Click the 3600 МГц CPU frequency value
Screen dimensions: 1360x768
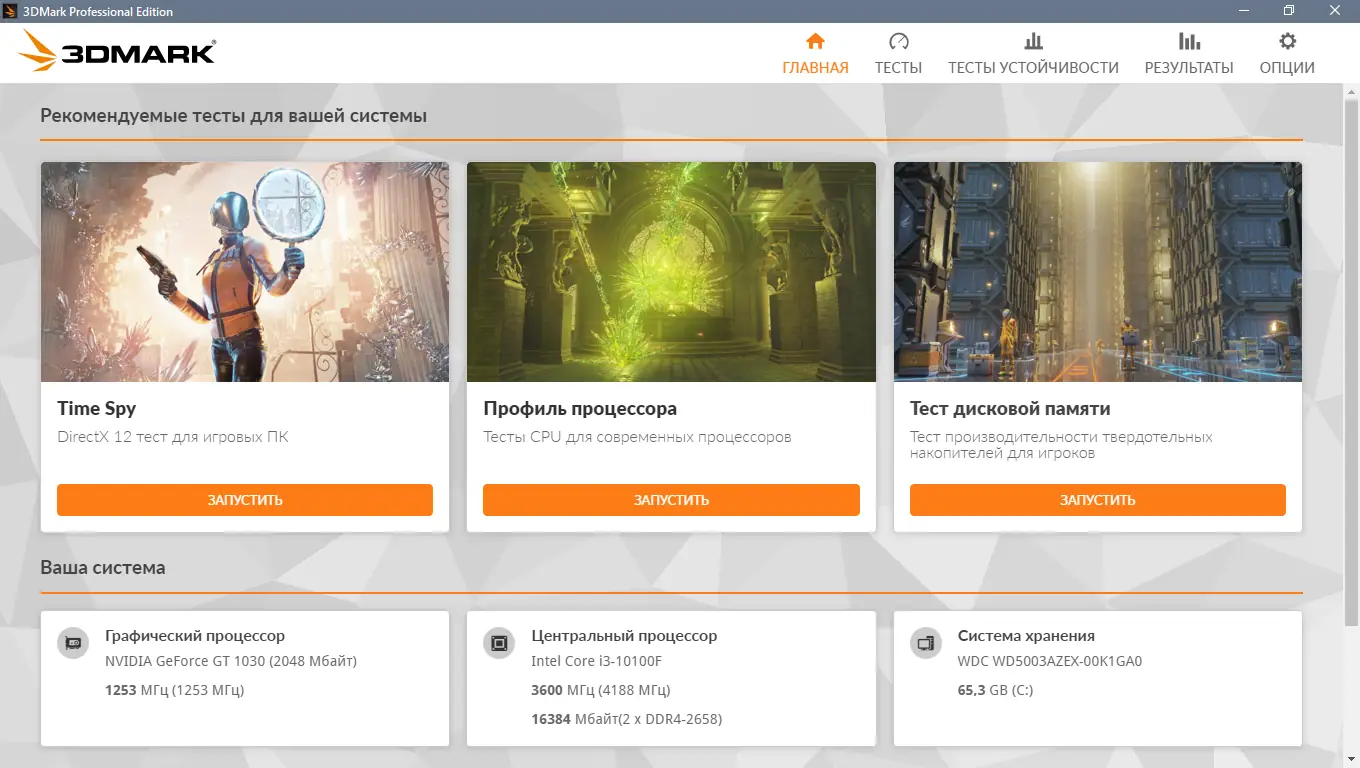tap(601, 690)
